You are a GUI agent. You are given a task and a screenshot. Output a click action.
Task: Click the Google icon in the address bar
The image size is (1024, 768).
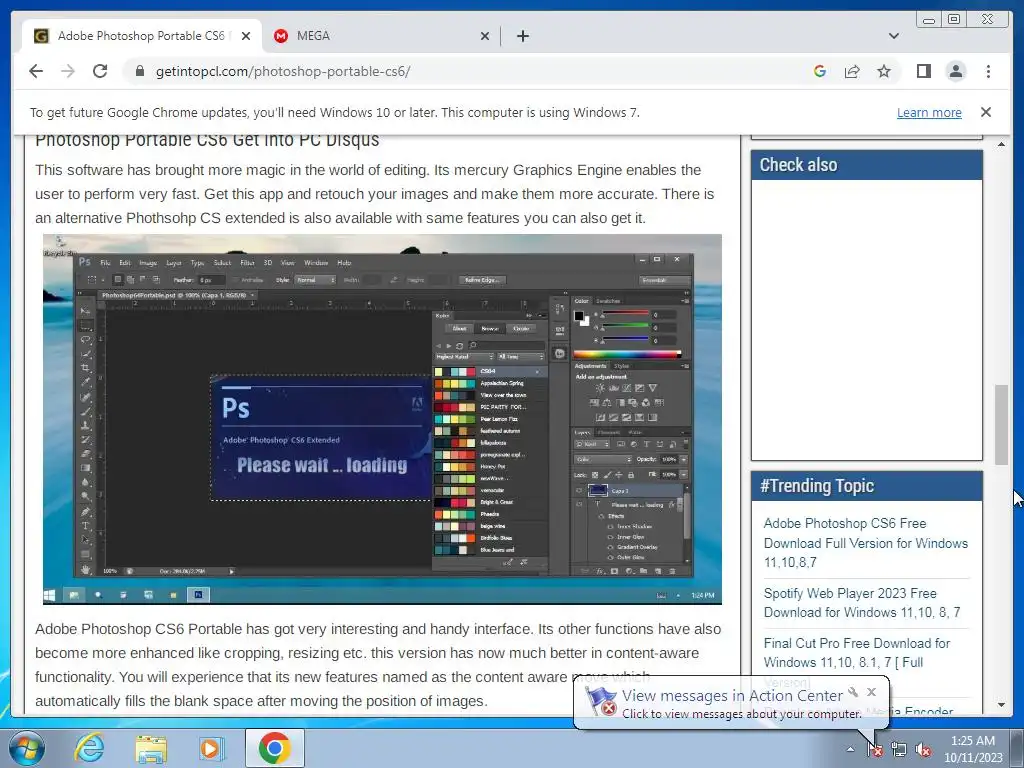(x=820, y=71)
